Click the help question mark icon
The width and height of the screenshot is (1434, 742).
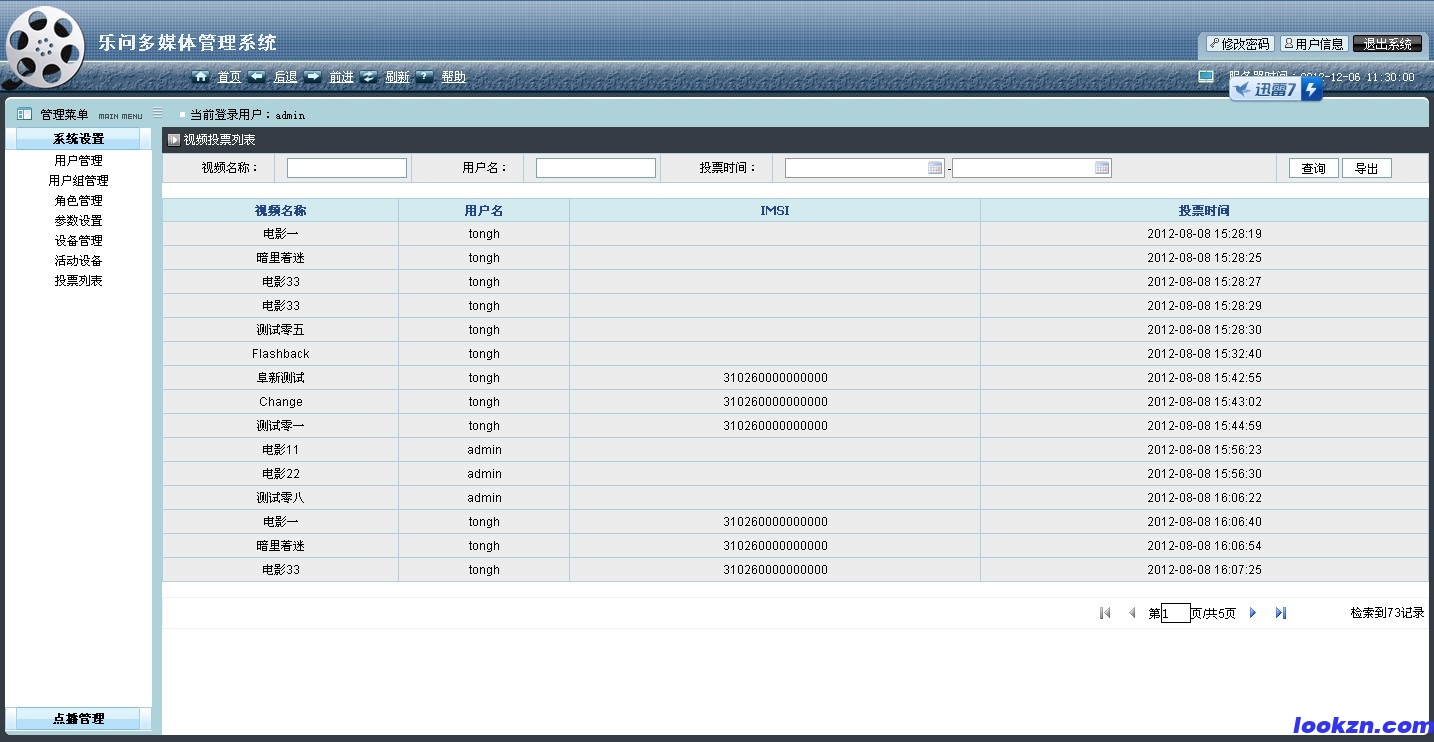pyautogui.click(x=425, y=77)
